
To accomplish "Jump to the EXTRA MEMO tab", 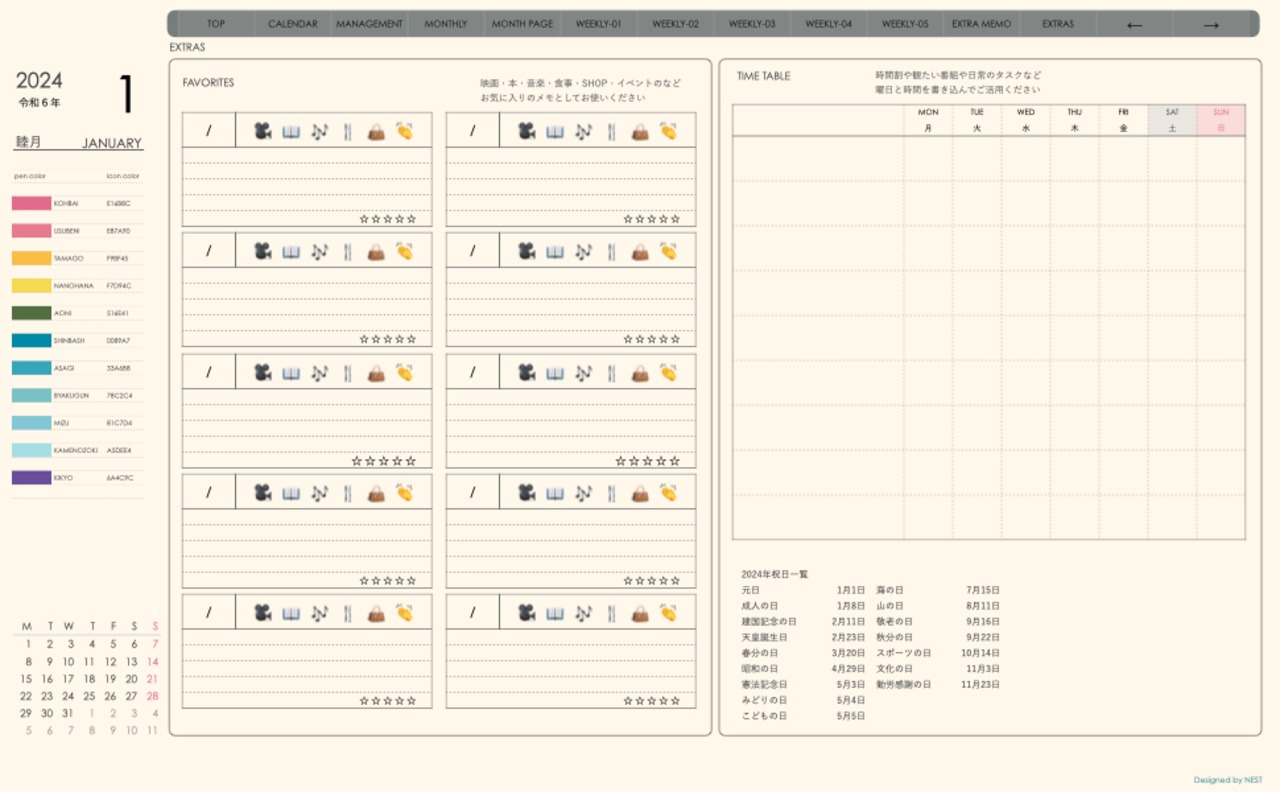I will [x=981, y=24].
